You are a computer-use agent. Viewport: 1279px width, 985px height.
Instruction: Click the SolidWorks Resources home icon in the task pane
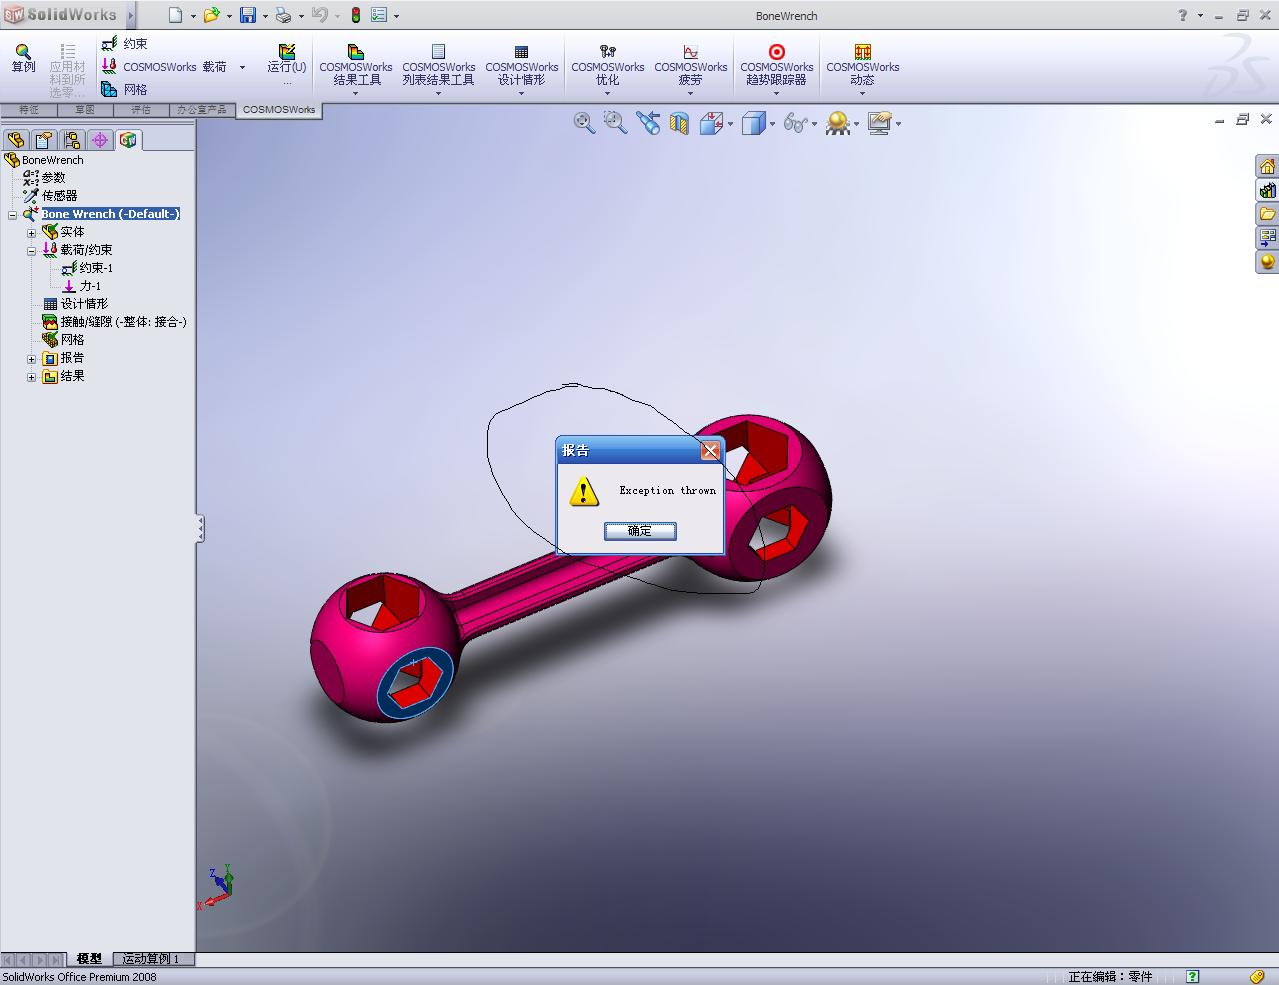pyautogui.click(x=1267, y=166)
